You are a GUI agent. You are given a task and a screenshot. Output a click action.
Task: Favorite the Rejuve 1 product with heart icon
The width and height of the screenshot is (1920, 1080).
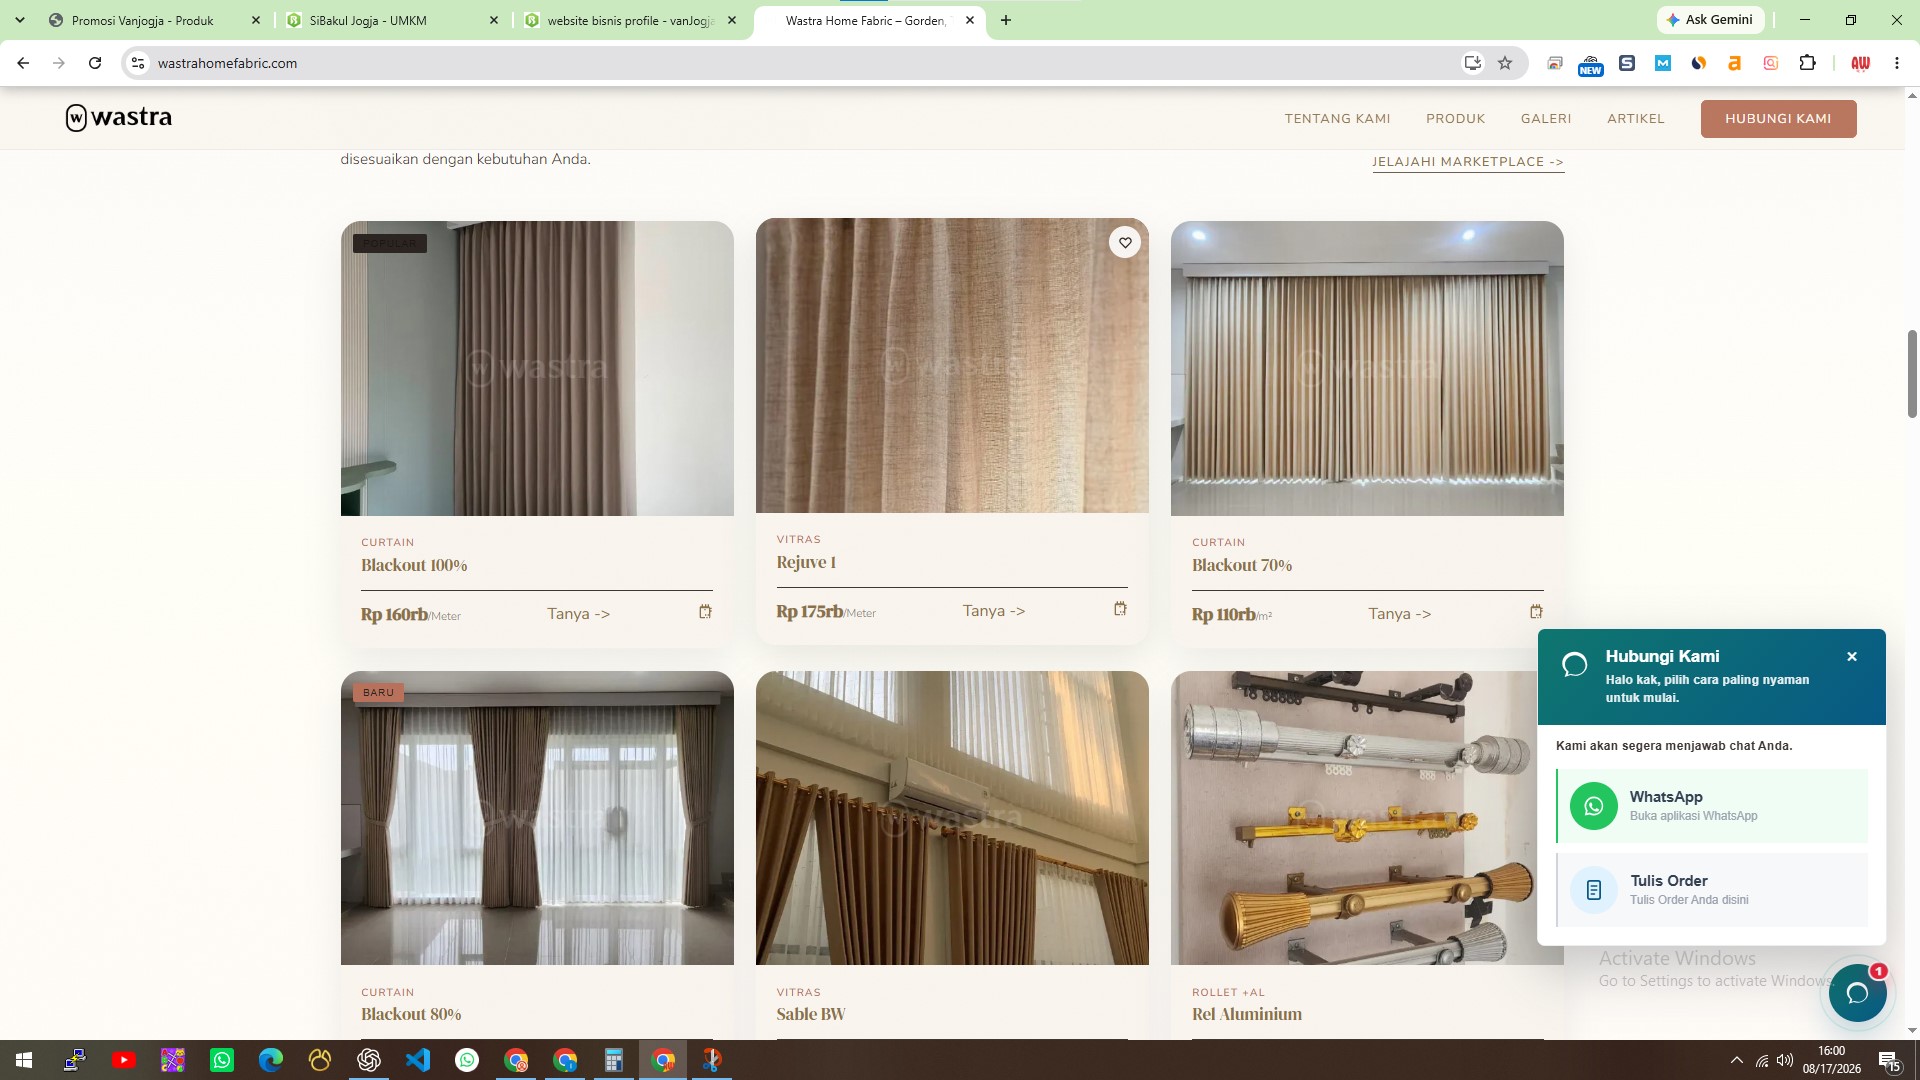tap(1125, 242)
